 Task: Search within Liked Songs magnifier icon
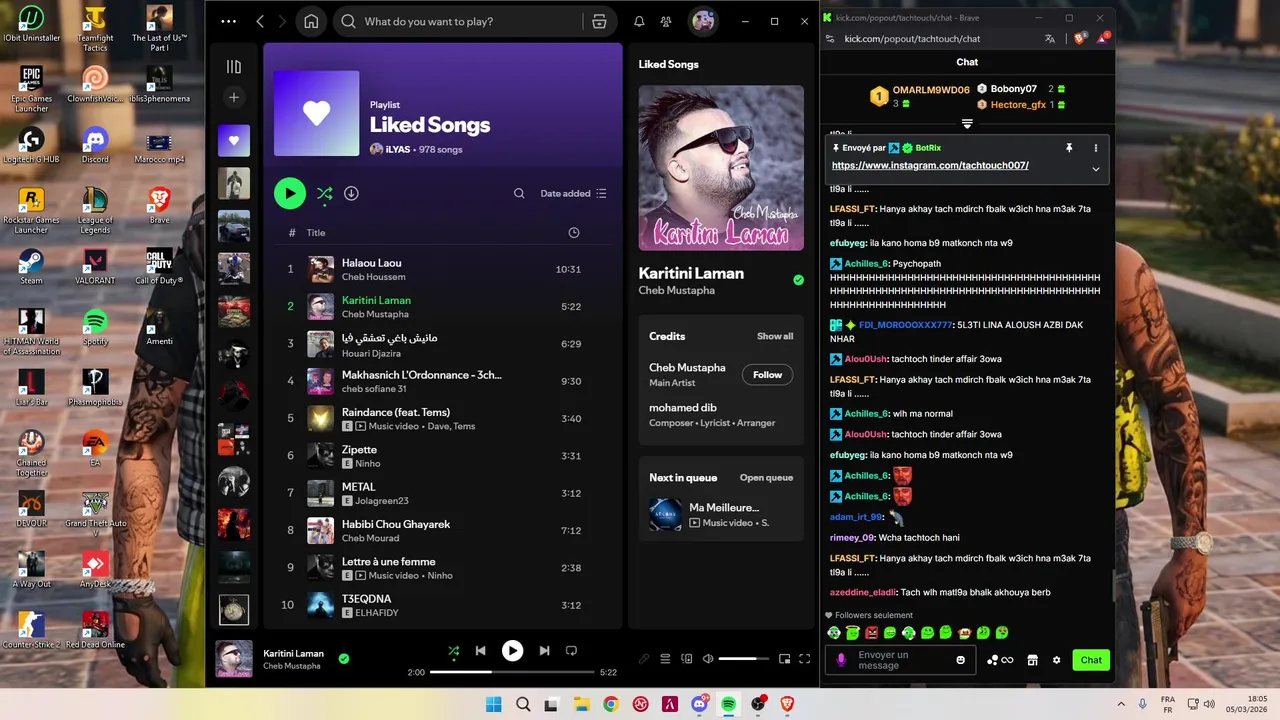[x=519, y=193]
